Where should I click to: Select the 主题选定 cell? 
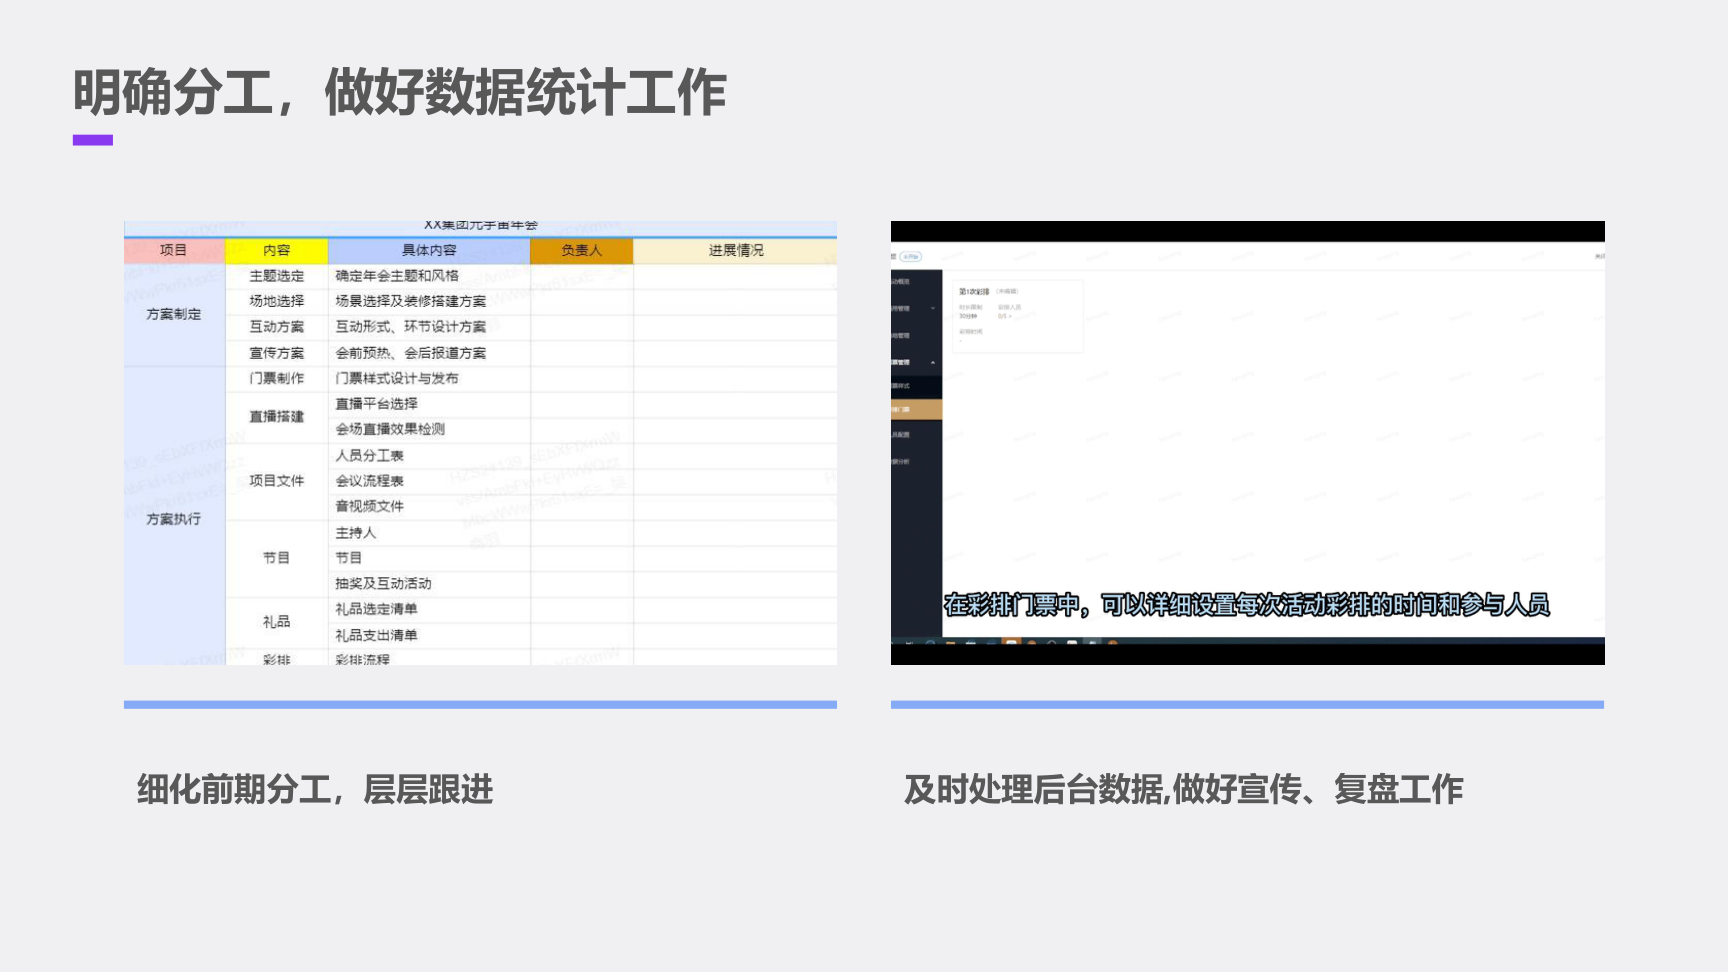(277, 276)
